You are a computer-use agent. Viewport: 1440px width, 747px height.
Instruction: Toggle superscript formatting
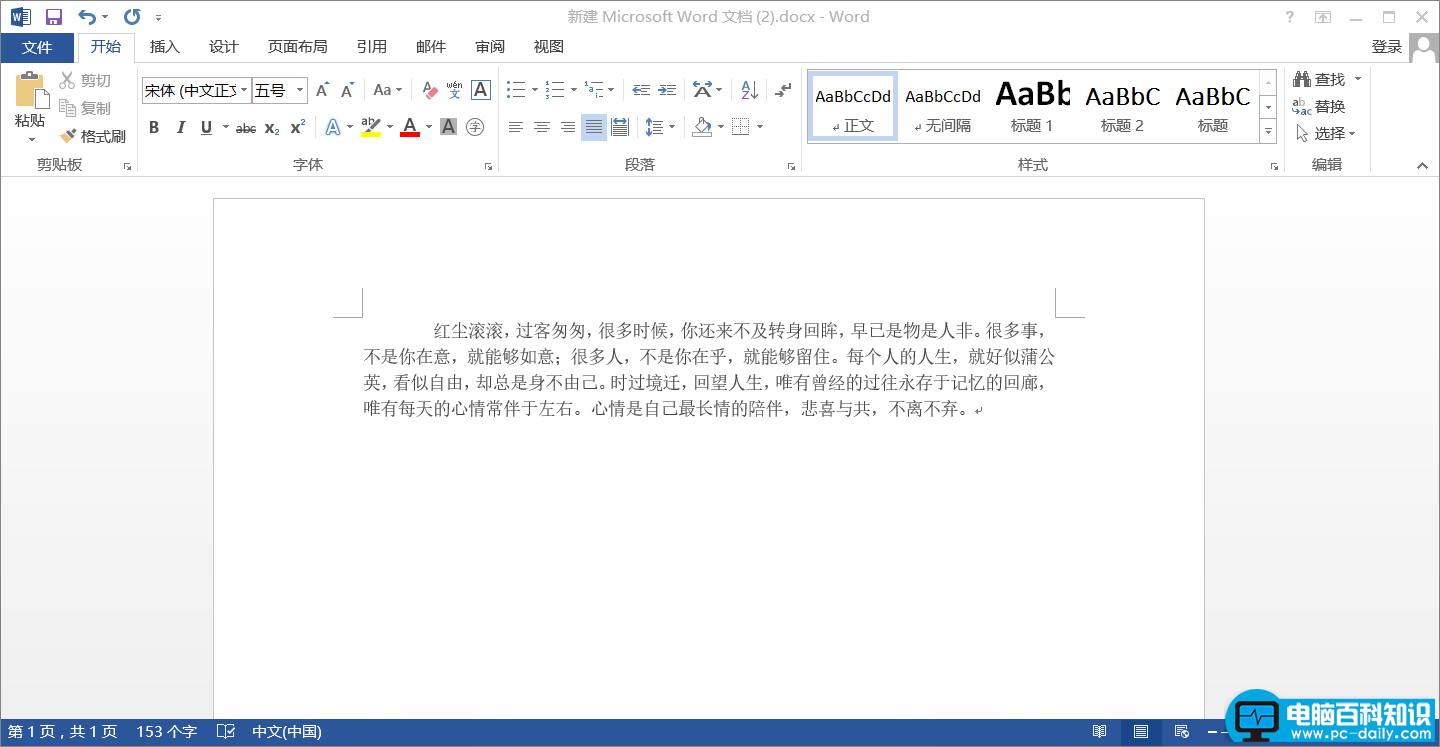[297, 127]
